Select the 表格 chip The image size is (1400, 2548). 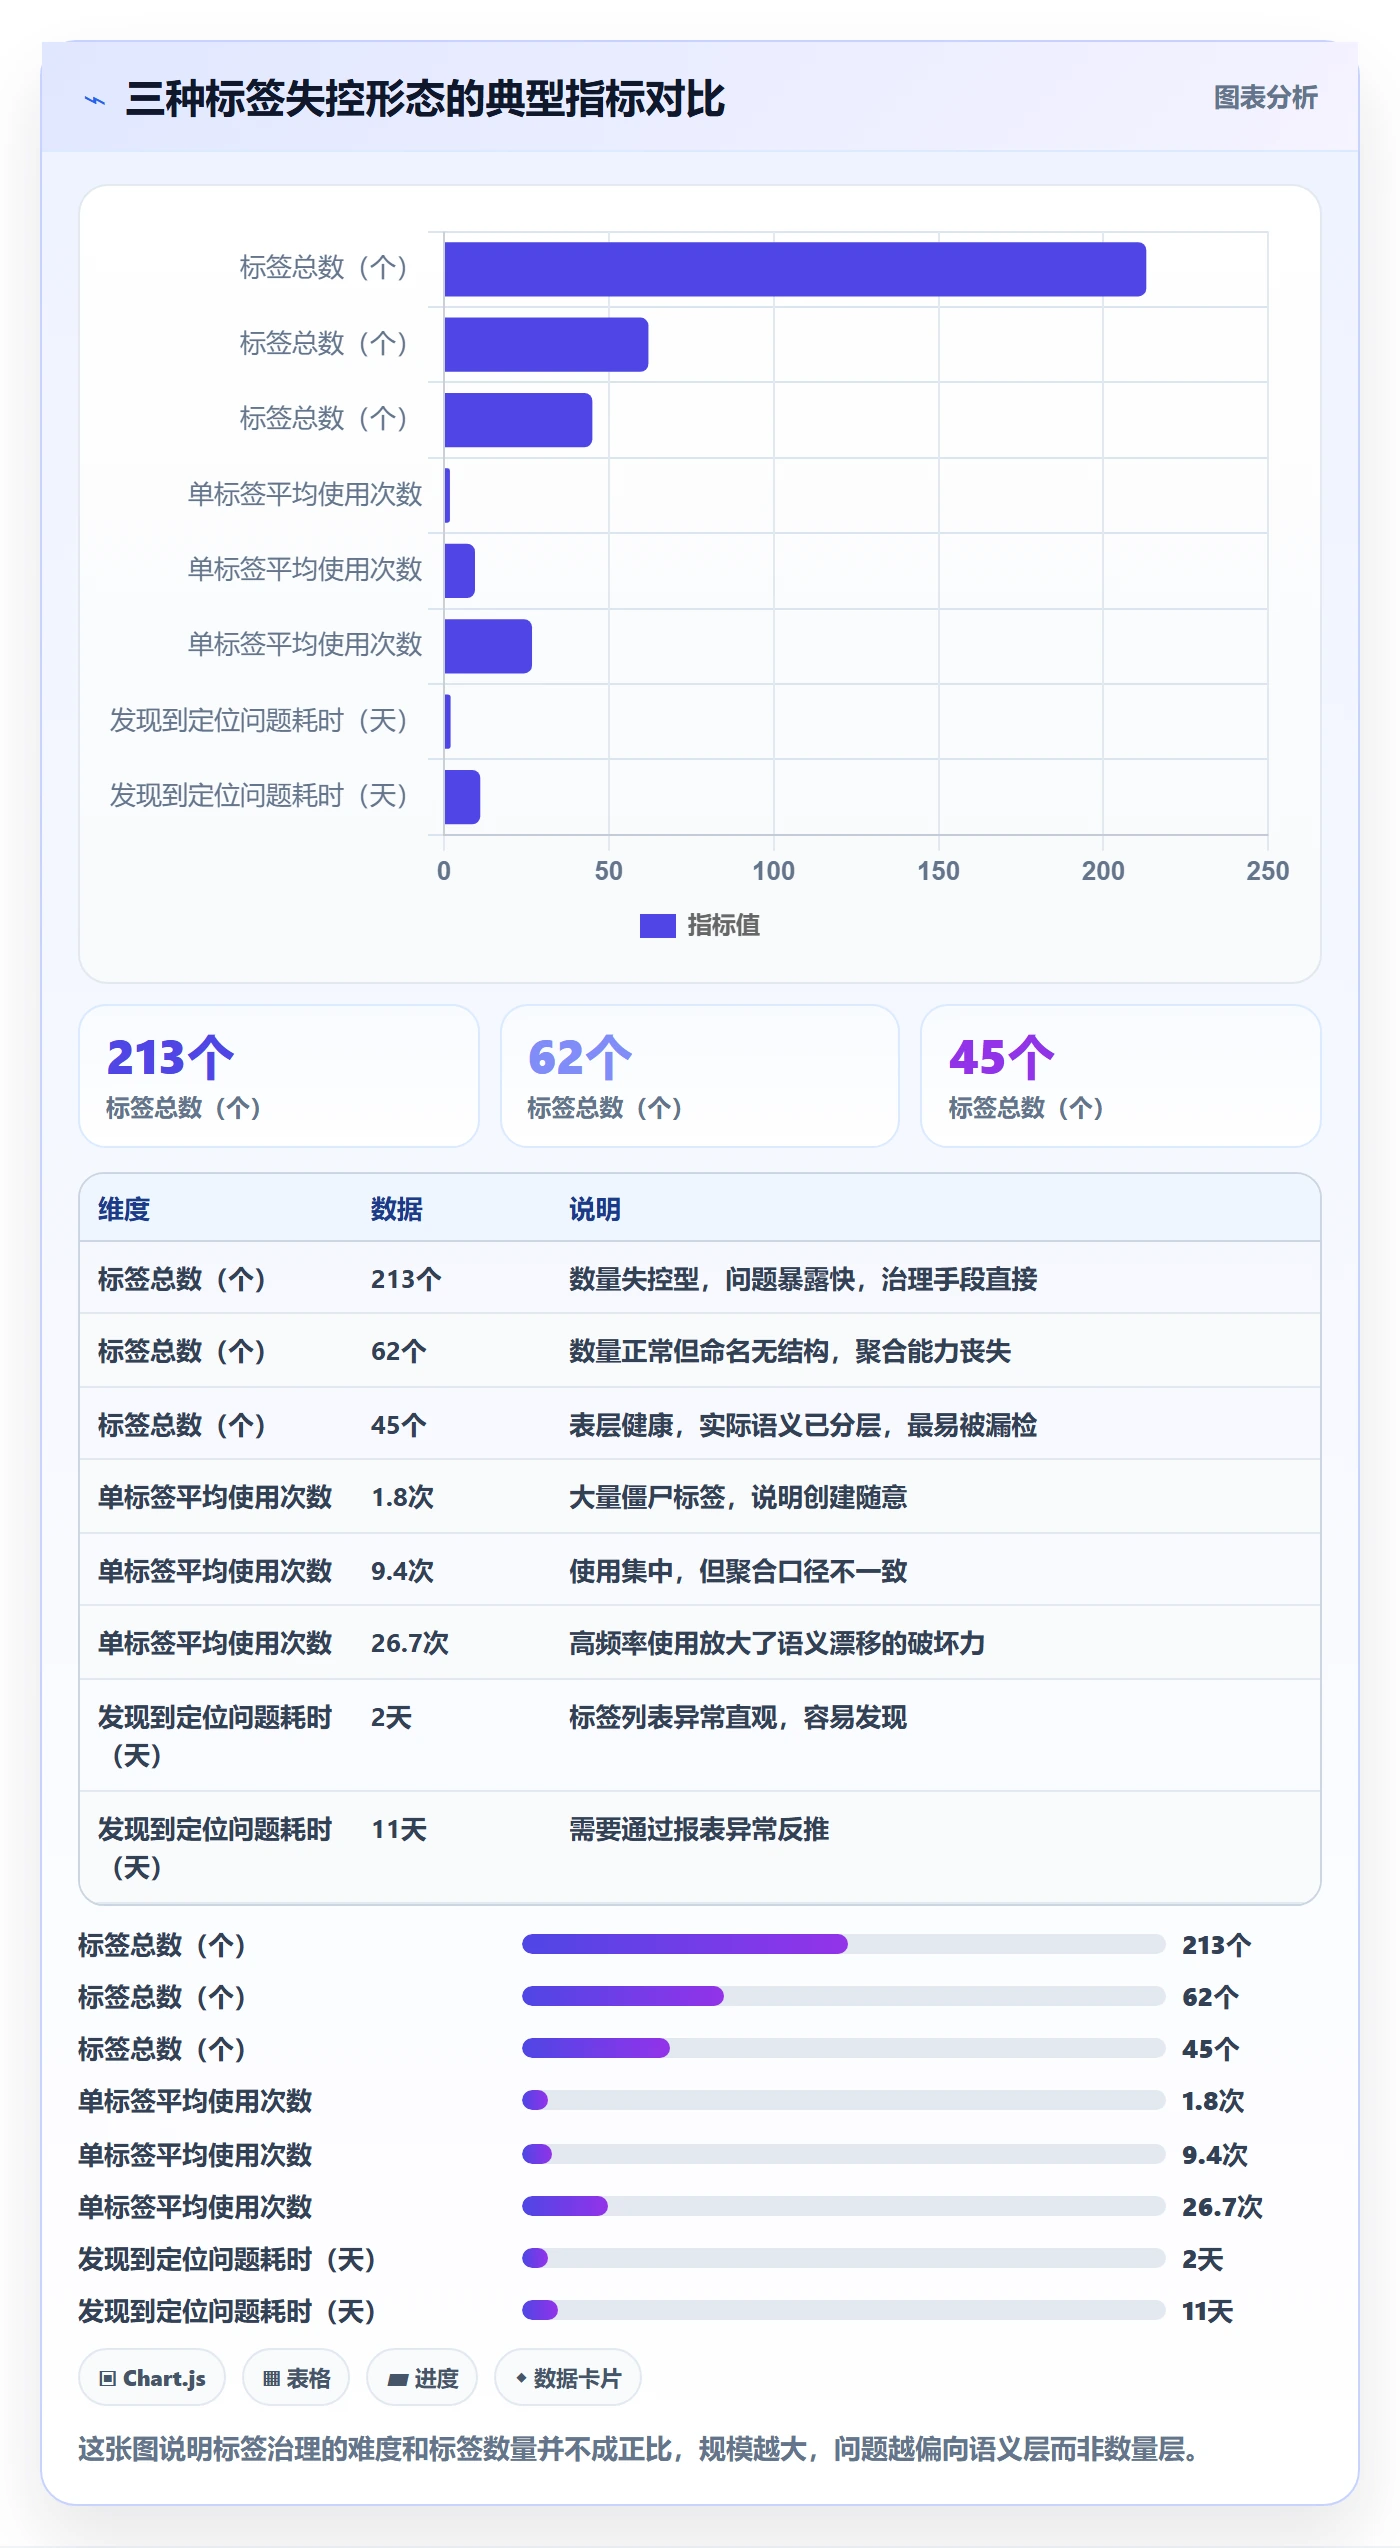click(296, 2378)
